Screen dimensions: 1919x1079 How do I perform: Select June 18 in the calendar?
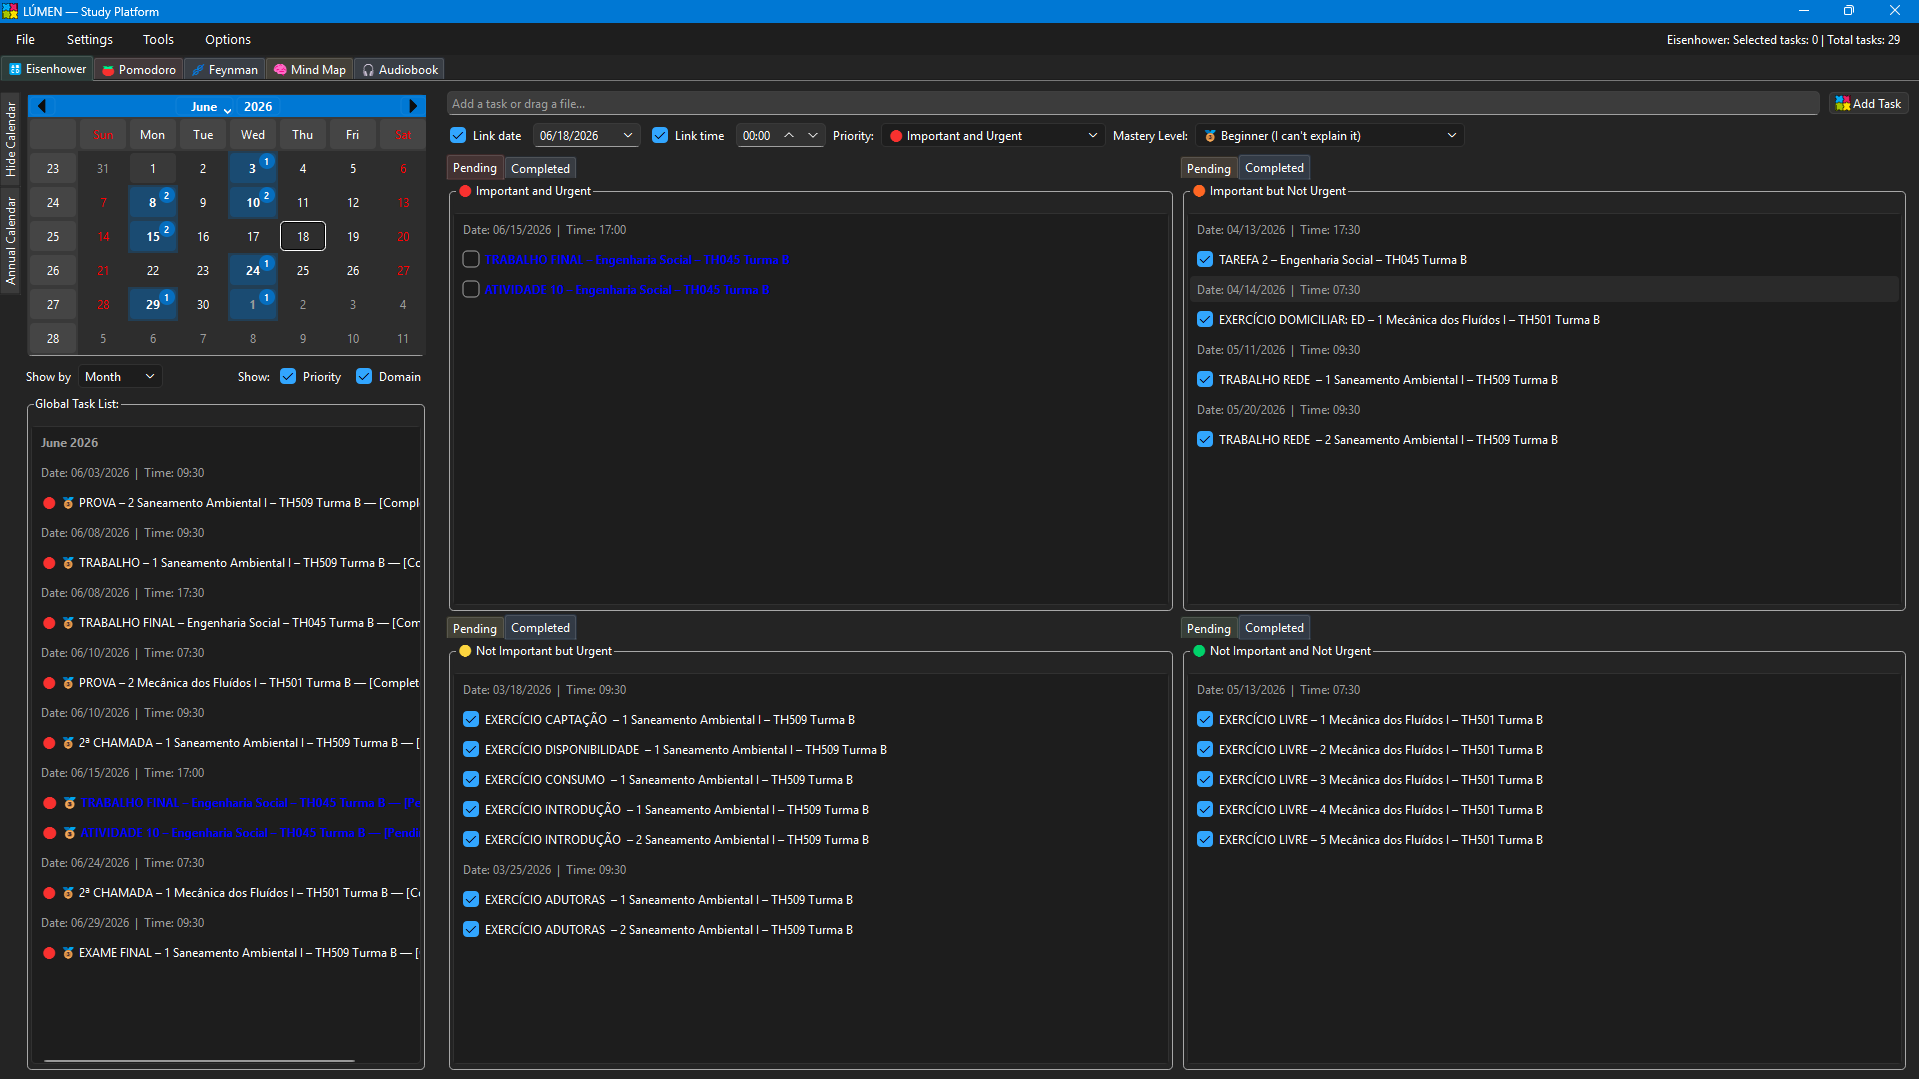pos(303,237)
